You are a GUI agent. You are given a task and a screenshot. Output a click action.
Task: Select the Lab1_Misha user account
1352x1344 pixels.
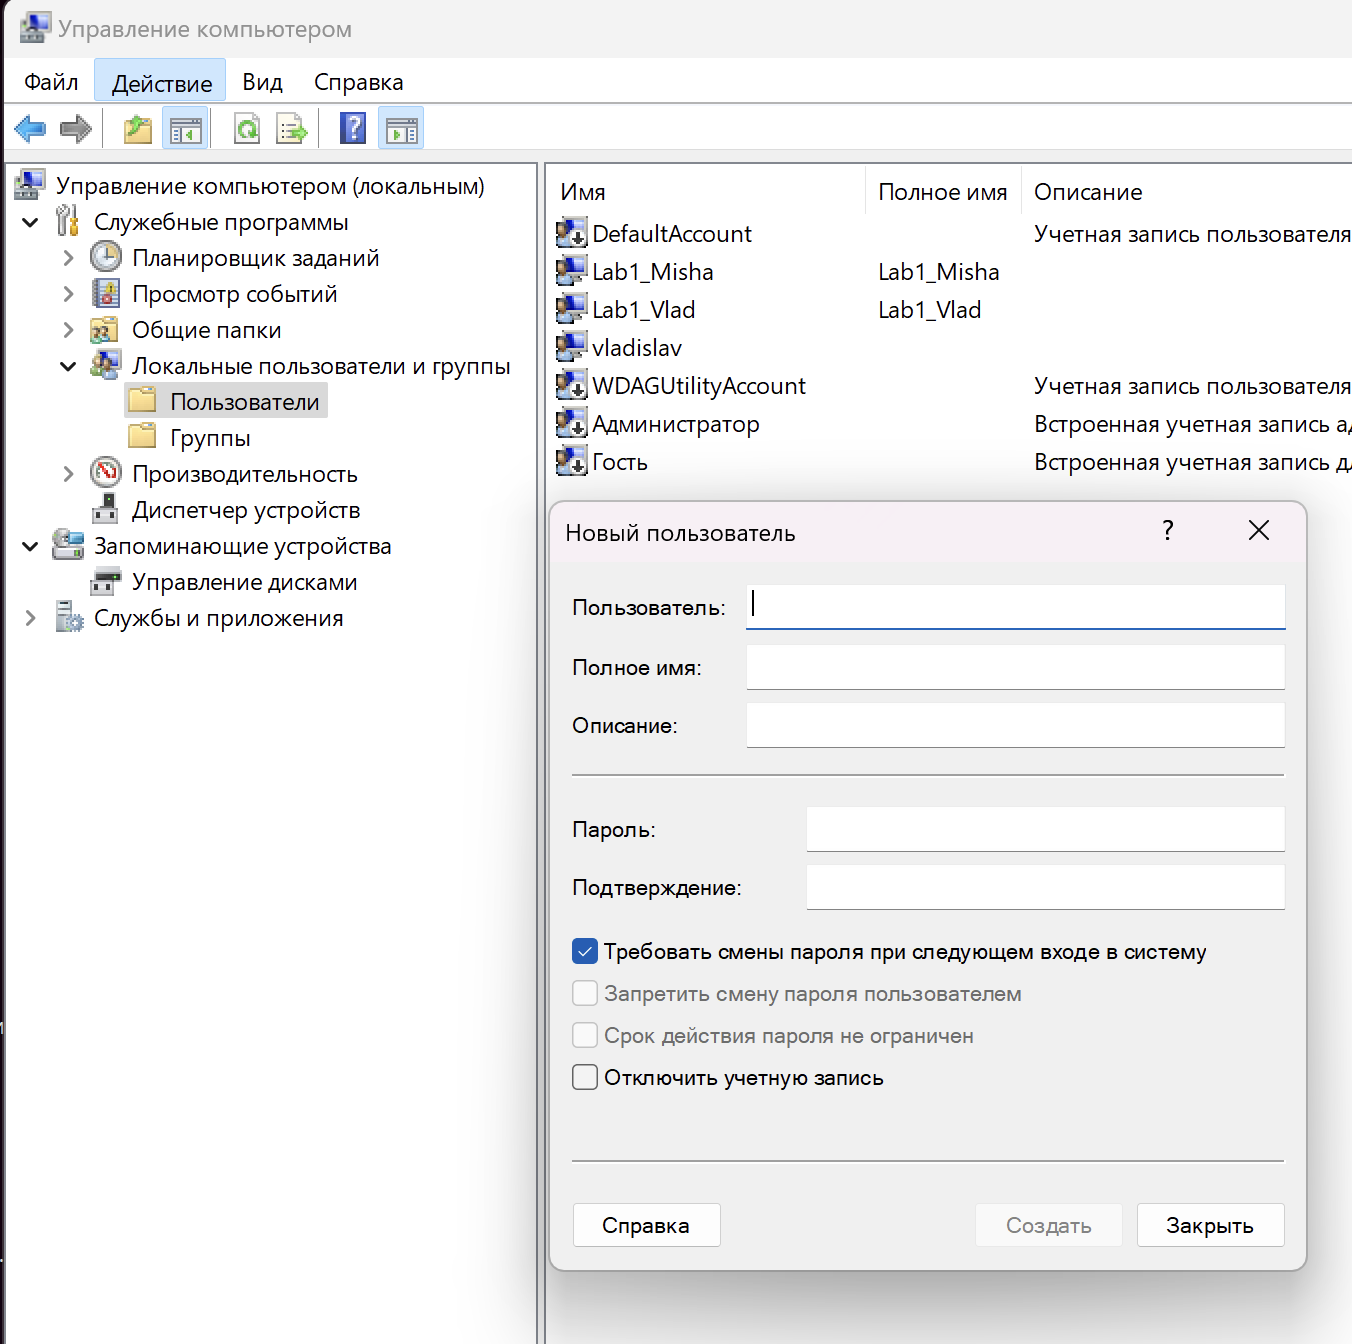[652, 272]
